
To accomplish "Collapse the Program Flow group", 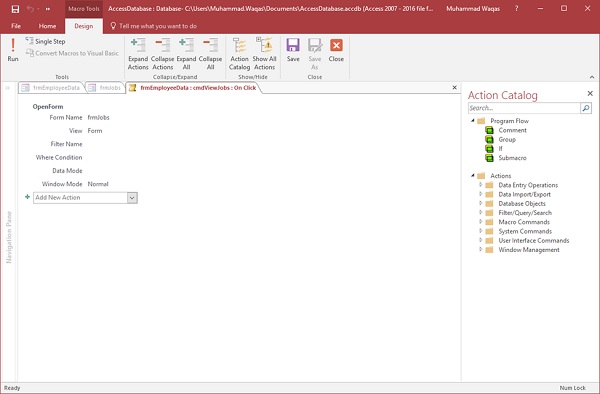I will tap(473, 120).
